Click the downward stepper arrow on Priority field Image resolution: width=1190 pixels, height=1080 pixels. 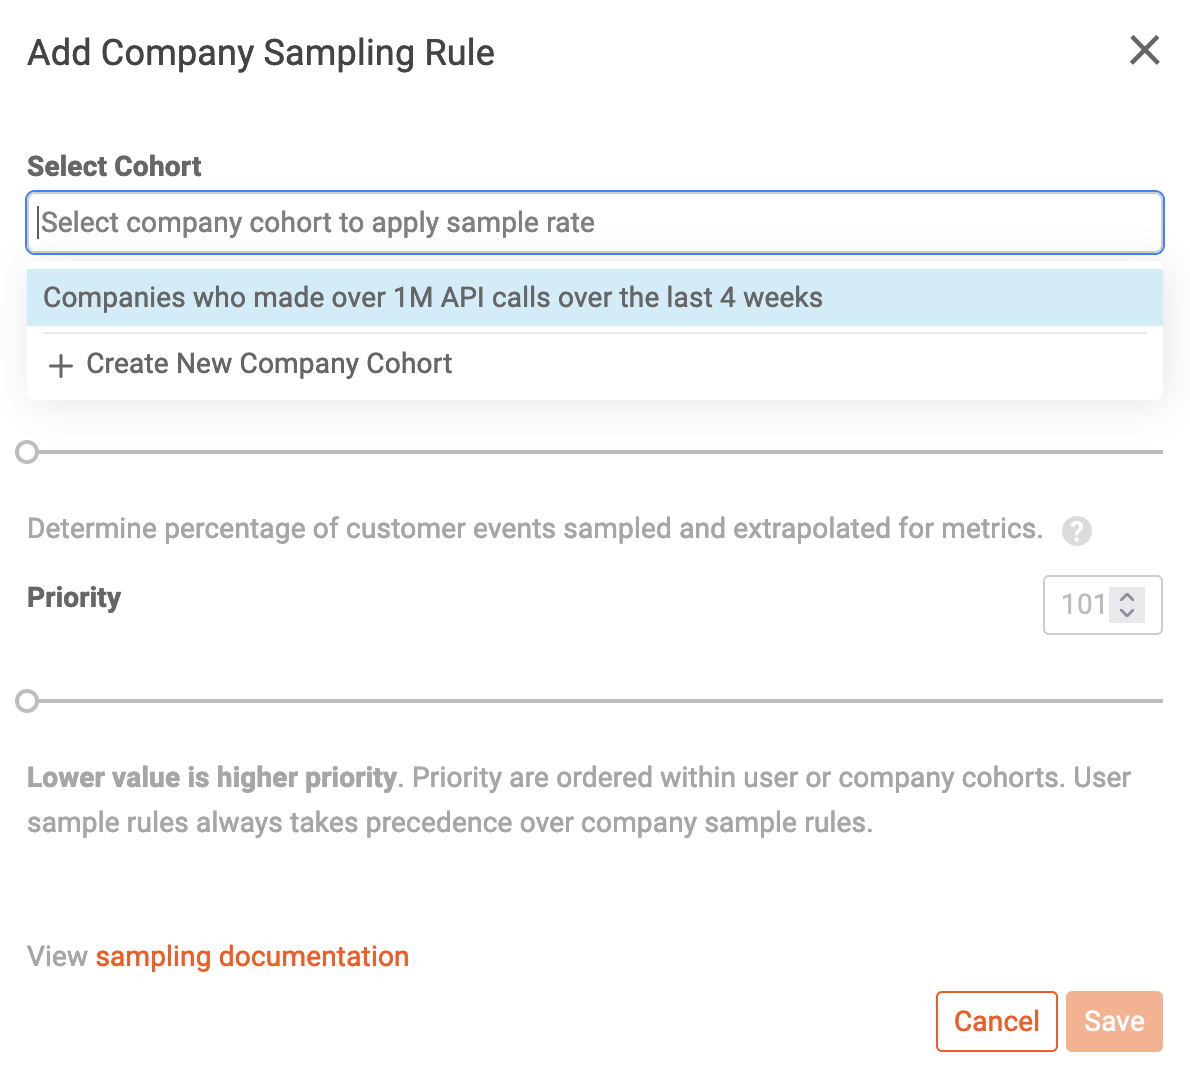pos(1128,612)
